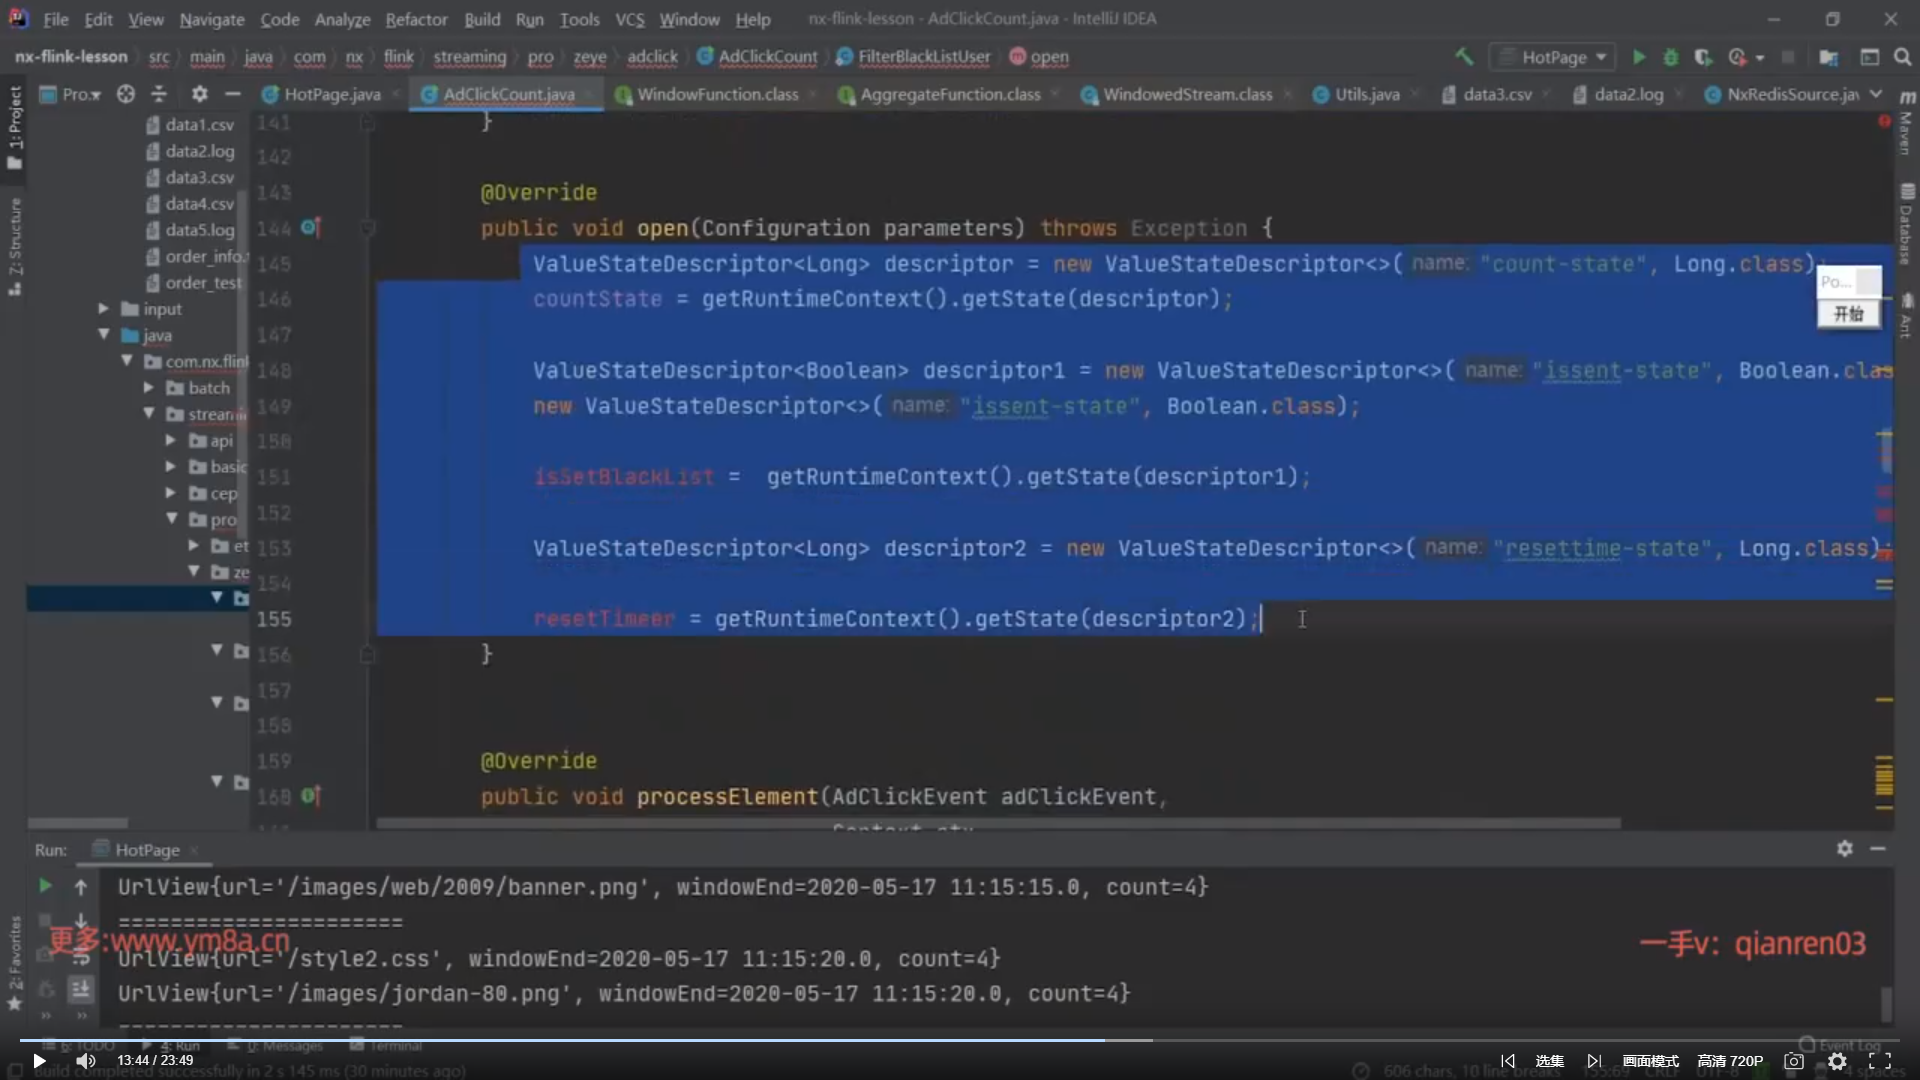Click FilterBlackListUser breadcrumb link
This screenshot has width=1920, height=1080.
[923, 57]
